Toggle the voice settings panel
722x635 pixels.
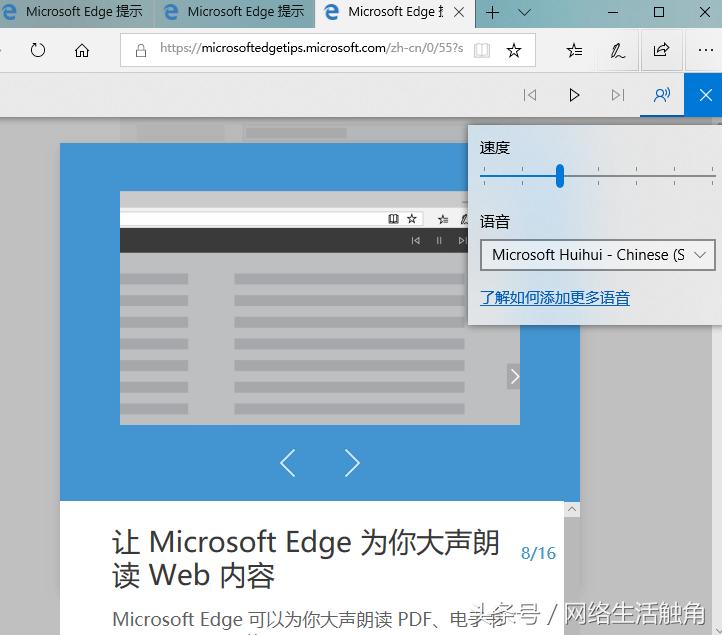pyautogui.click(x=662, y=95)
